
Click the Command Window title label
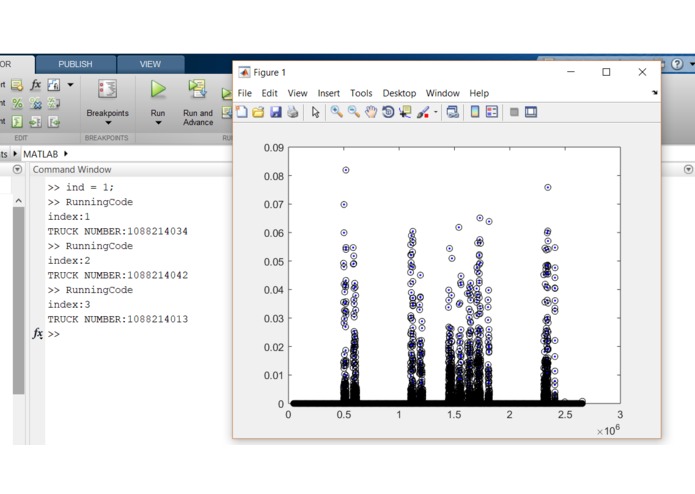click(x=72, y=170)
